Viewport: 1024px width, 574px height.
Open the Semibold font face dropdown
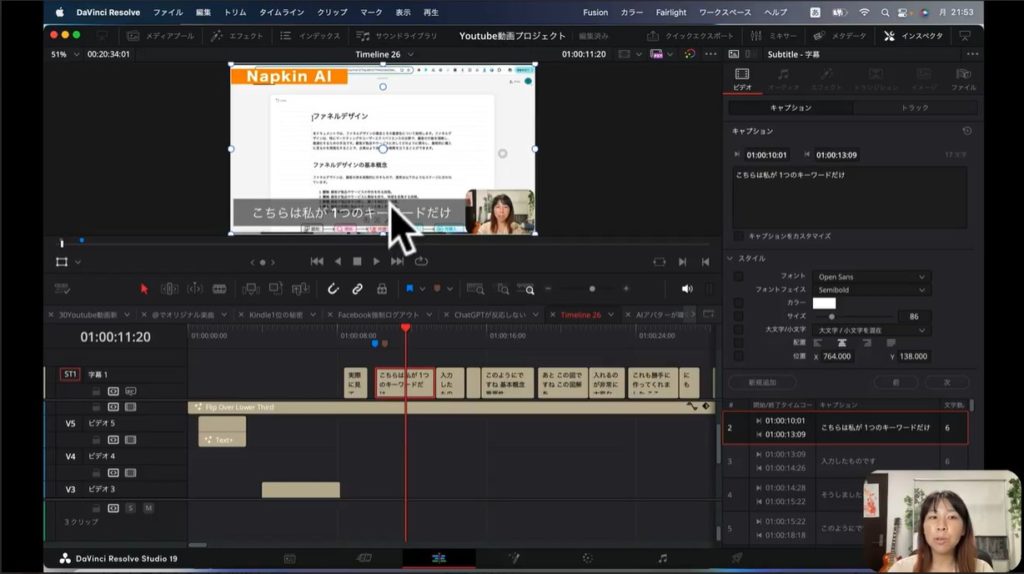pyautogui.click(x=871, y=290)
